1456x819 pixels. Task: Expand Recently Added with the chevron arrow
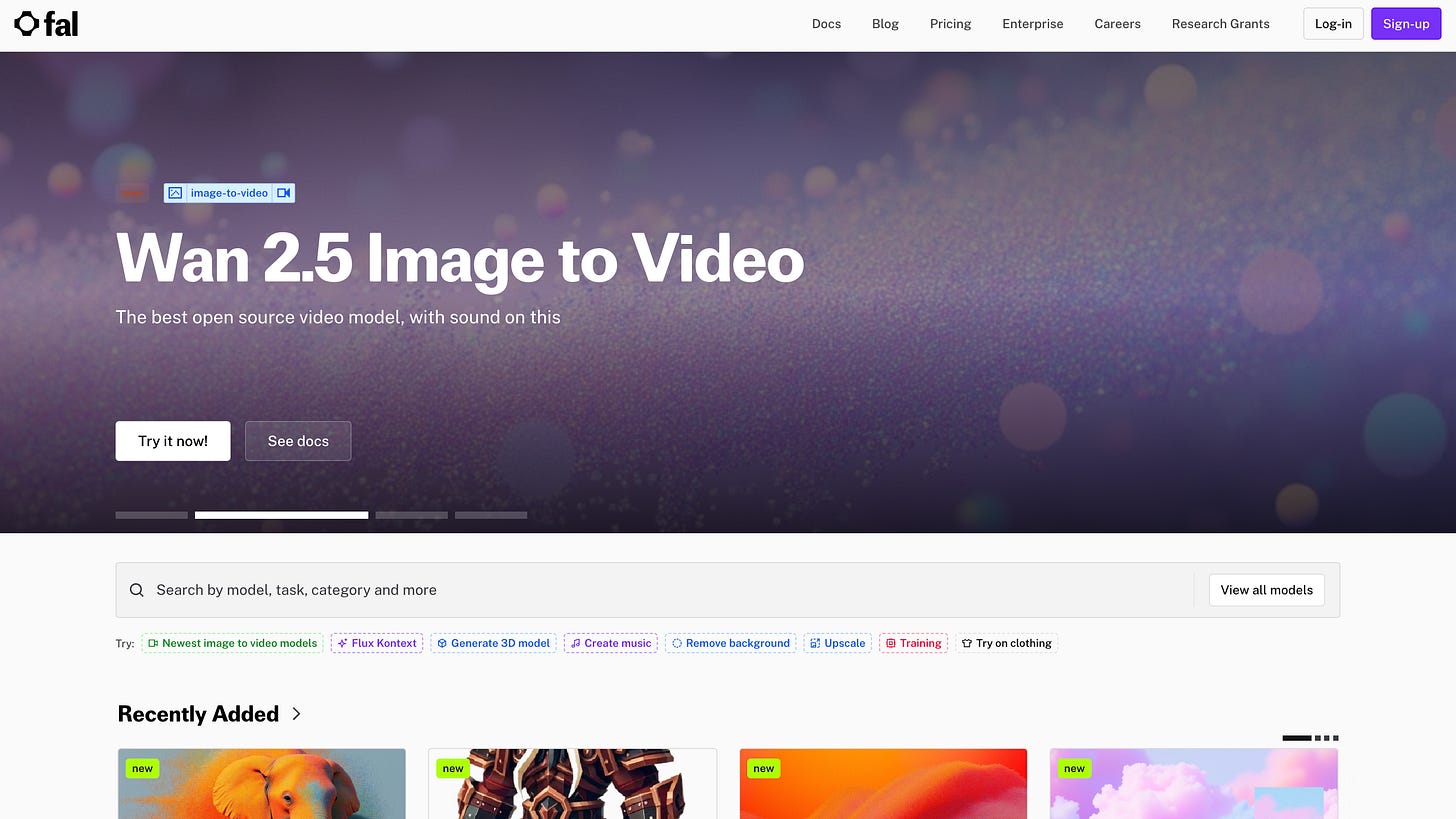click(x=296, y=714)
